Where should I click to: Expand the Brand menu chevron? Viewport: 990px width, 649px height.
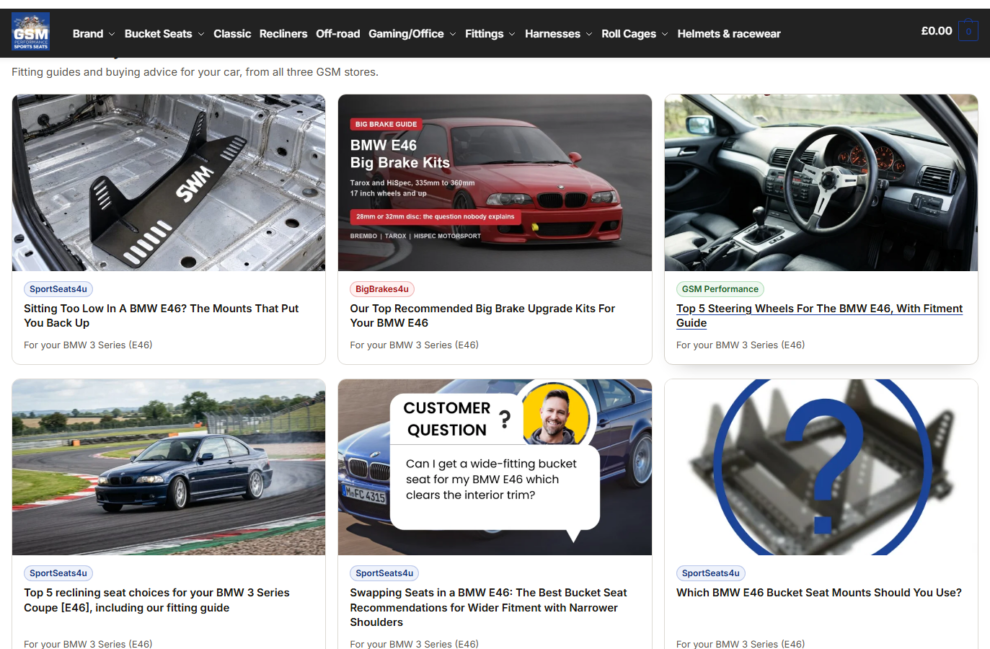coord(112,34)
